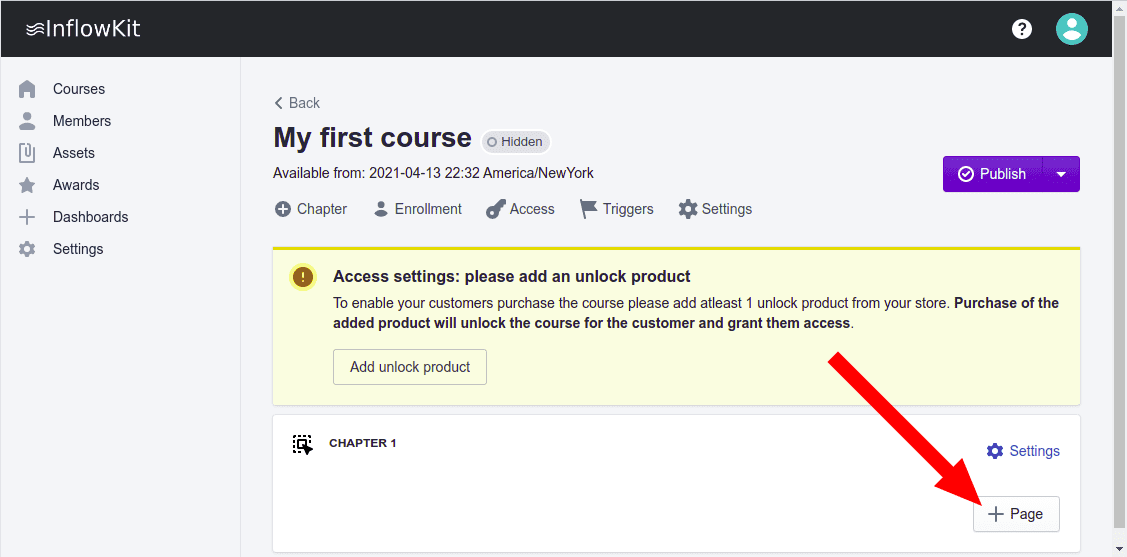Viewport: 1127px width, 557px height.
Task: Click Add unlock product button
Action: [x=409, y=367]
